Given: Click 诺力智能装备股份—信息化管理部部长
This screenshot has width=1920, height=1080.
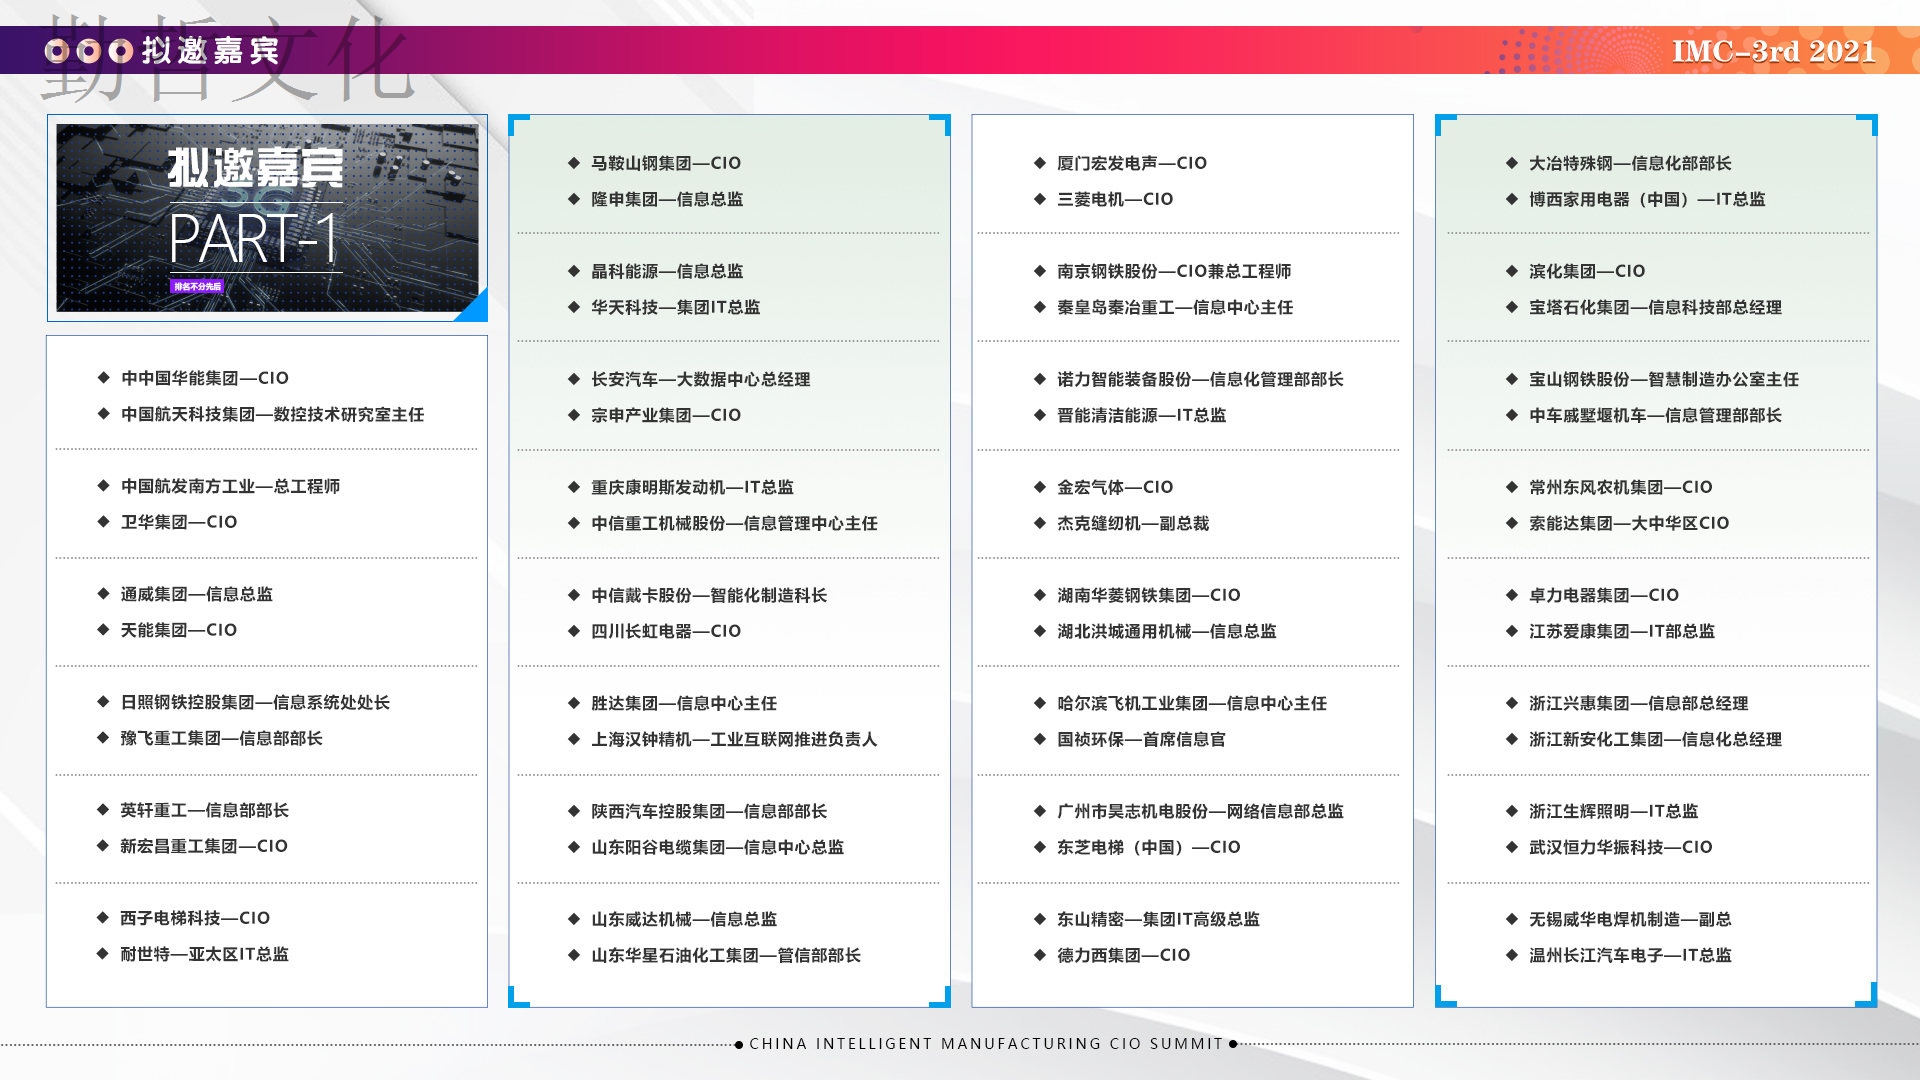Looking at the screenshot, I should coord(1200,379).
